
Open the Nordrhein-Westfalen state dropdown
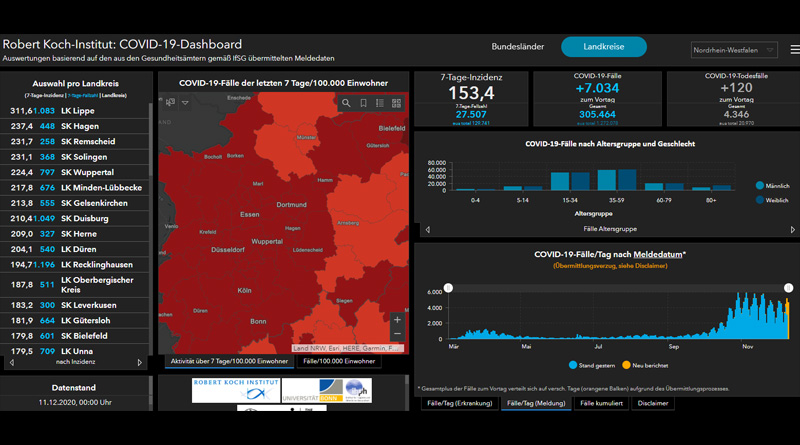point(734,50)
